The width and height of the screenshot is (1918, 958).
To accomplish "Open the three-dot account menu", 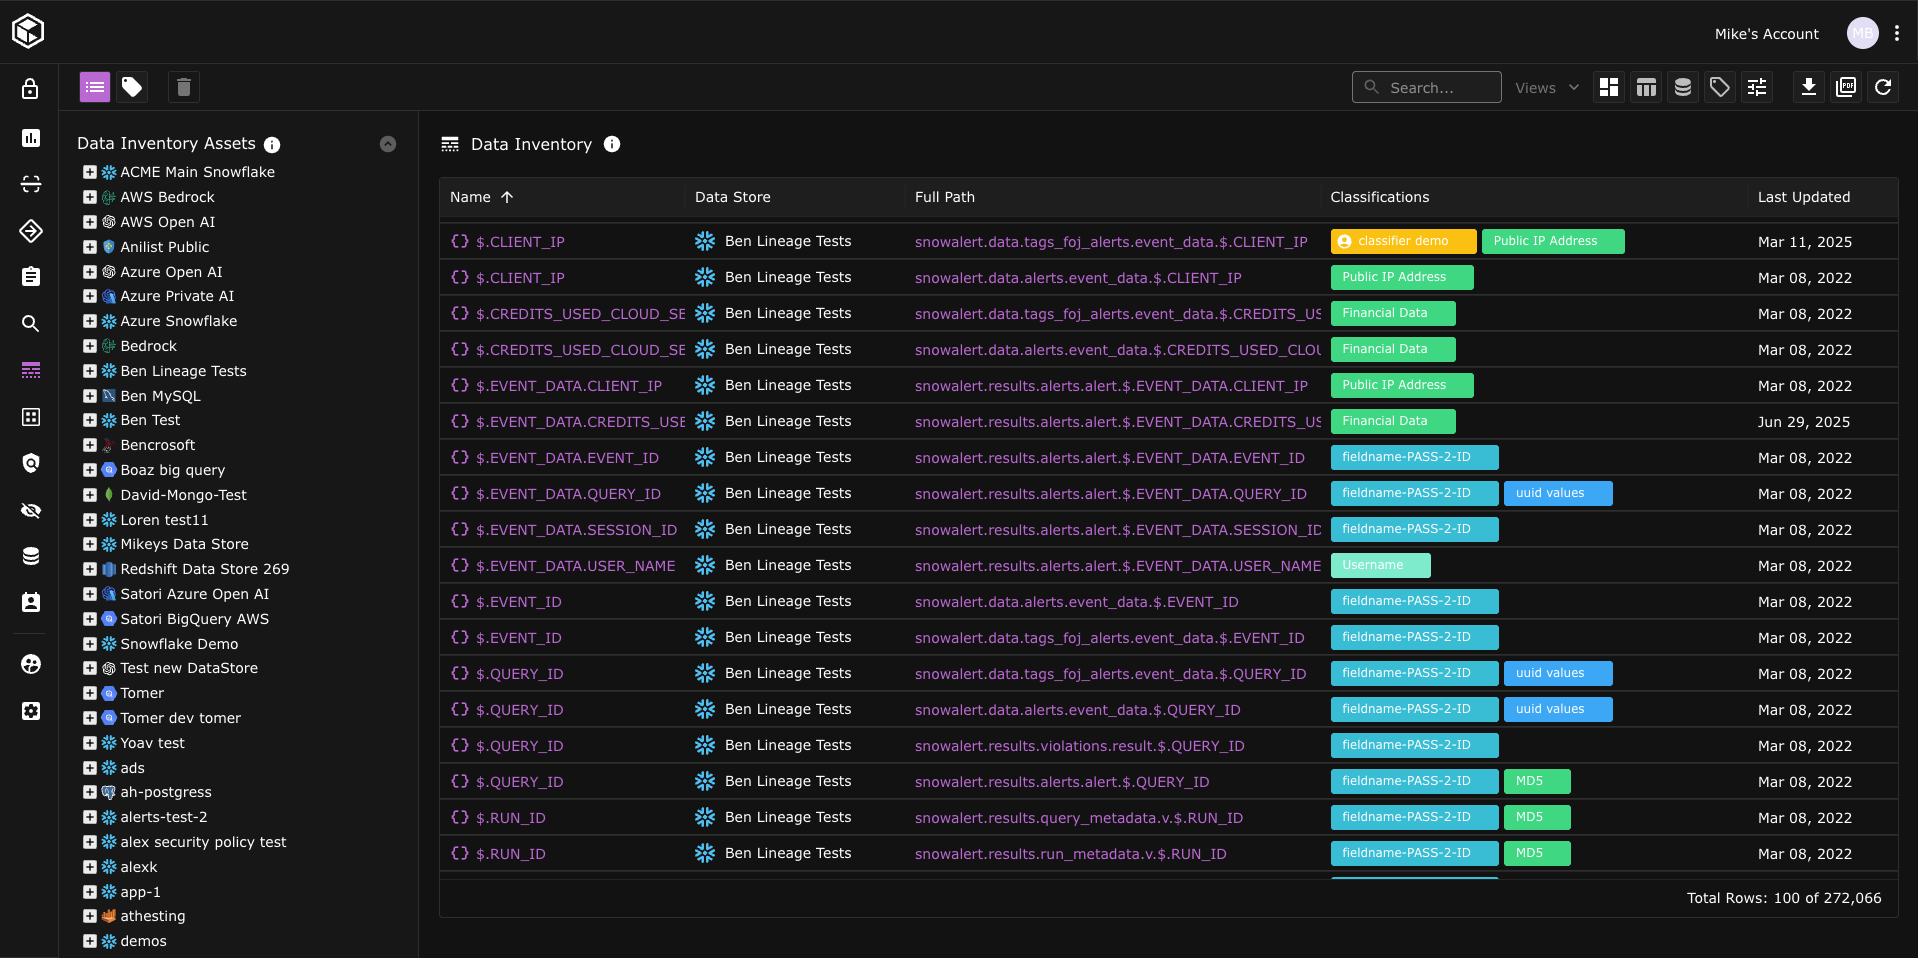I will pos(1897,33).
